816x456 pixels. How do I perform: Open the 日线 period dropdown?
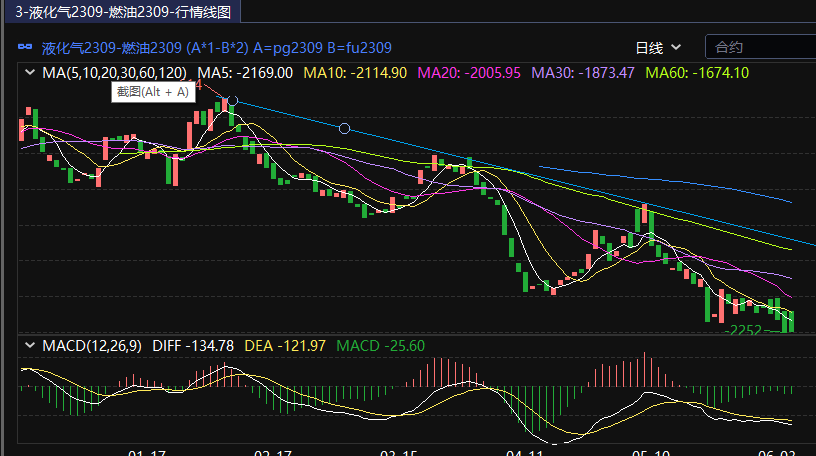(658, 47)
